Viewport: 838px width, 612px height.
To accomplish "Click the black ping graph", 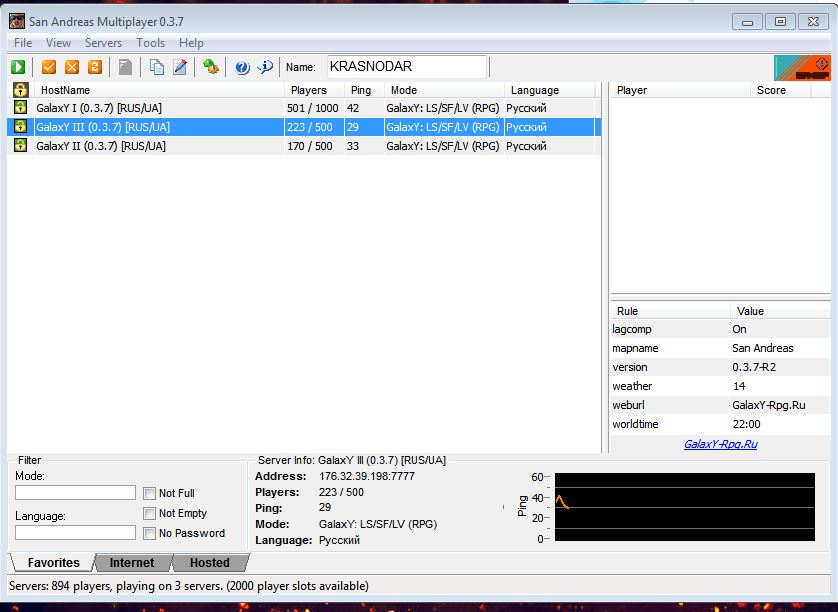I will pyautogui.click(x=685, y=507).
